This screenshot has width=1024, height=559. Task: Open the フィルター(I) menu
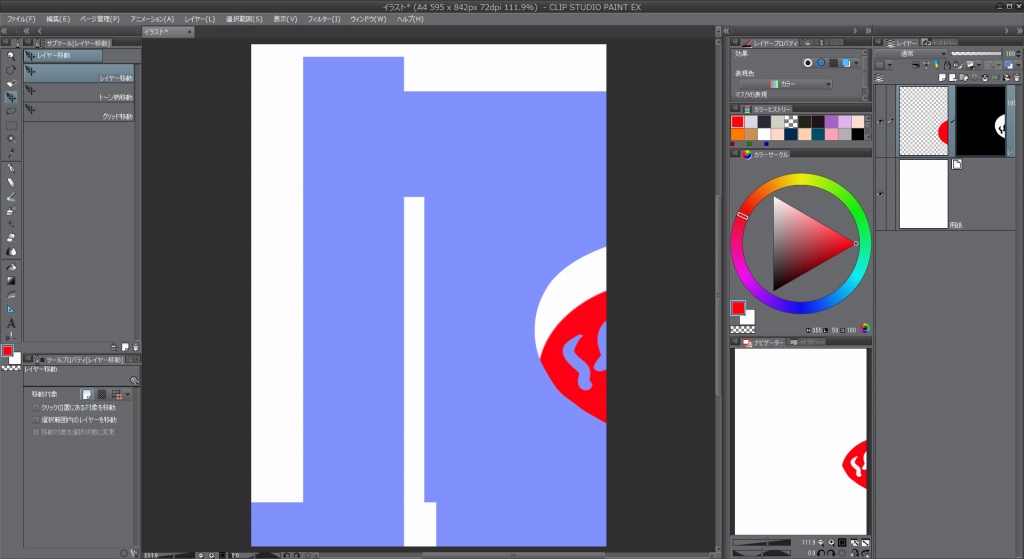323,19
